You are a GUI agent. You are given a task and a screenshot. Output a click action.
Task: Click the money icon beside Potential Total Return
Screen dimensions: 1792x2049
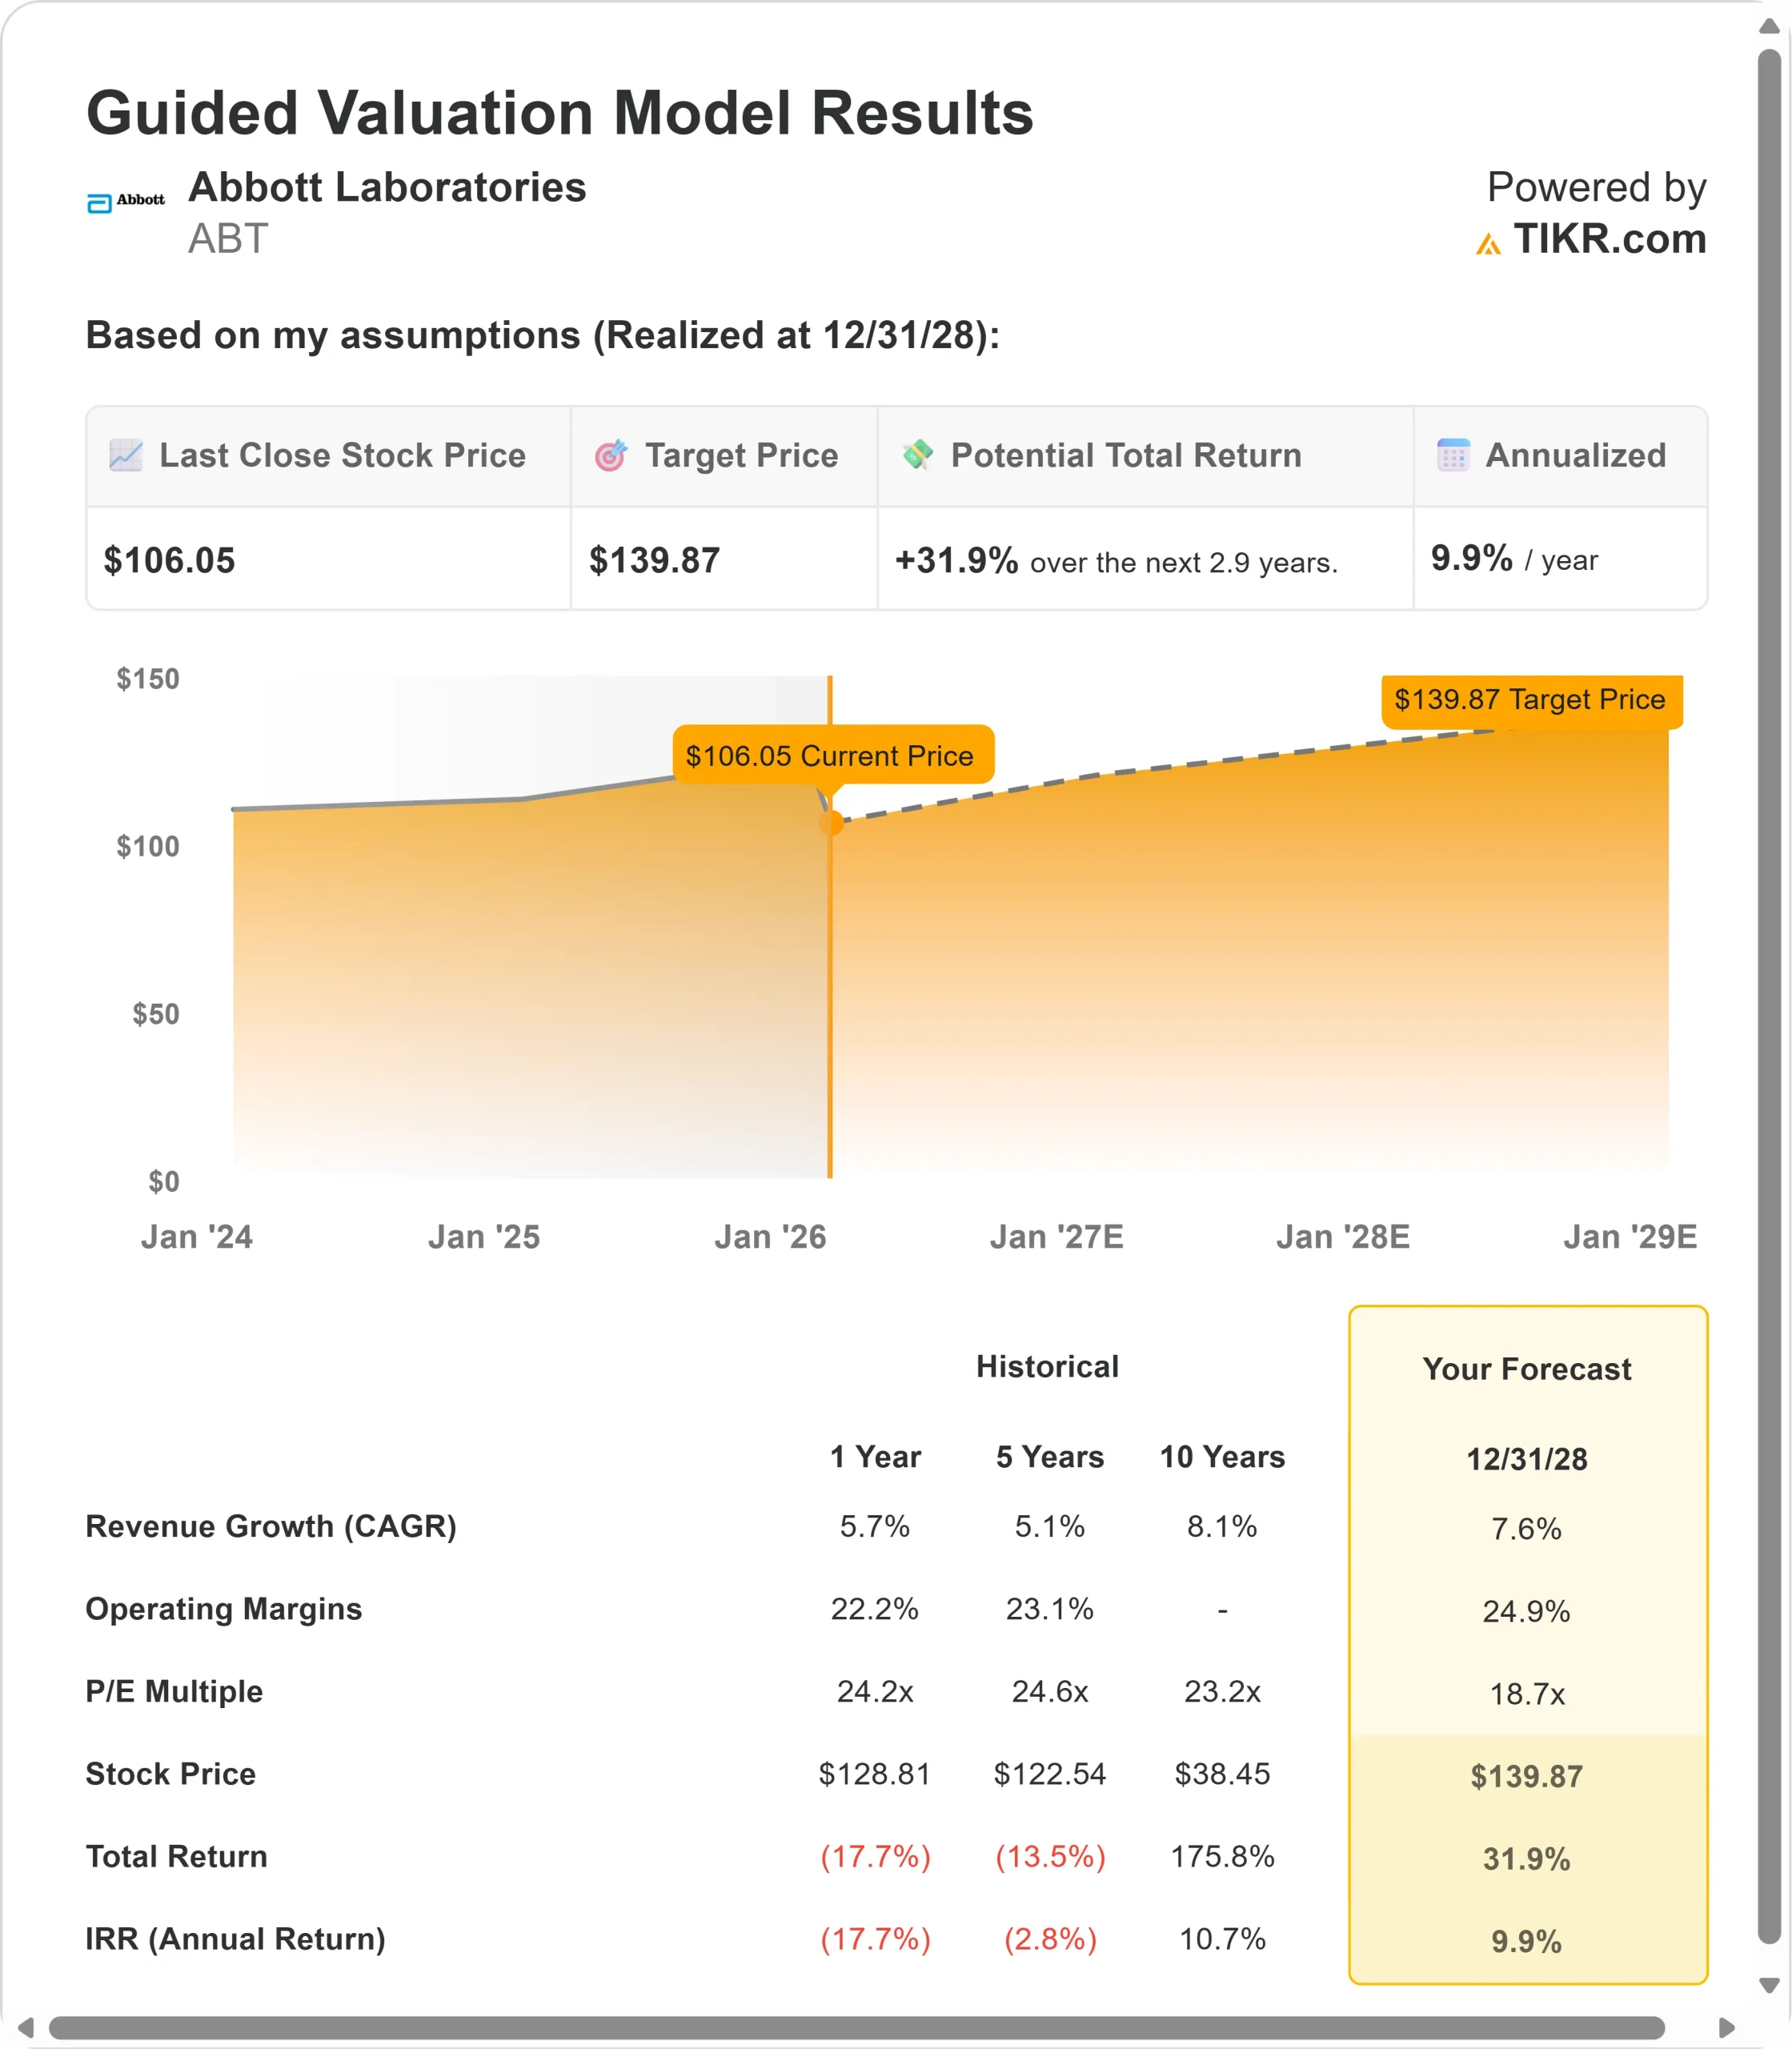(x=917, y=455)
